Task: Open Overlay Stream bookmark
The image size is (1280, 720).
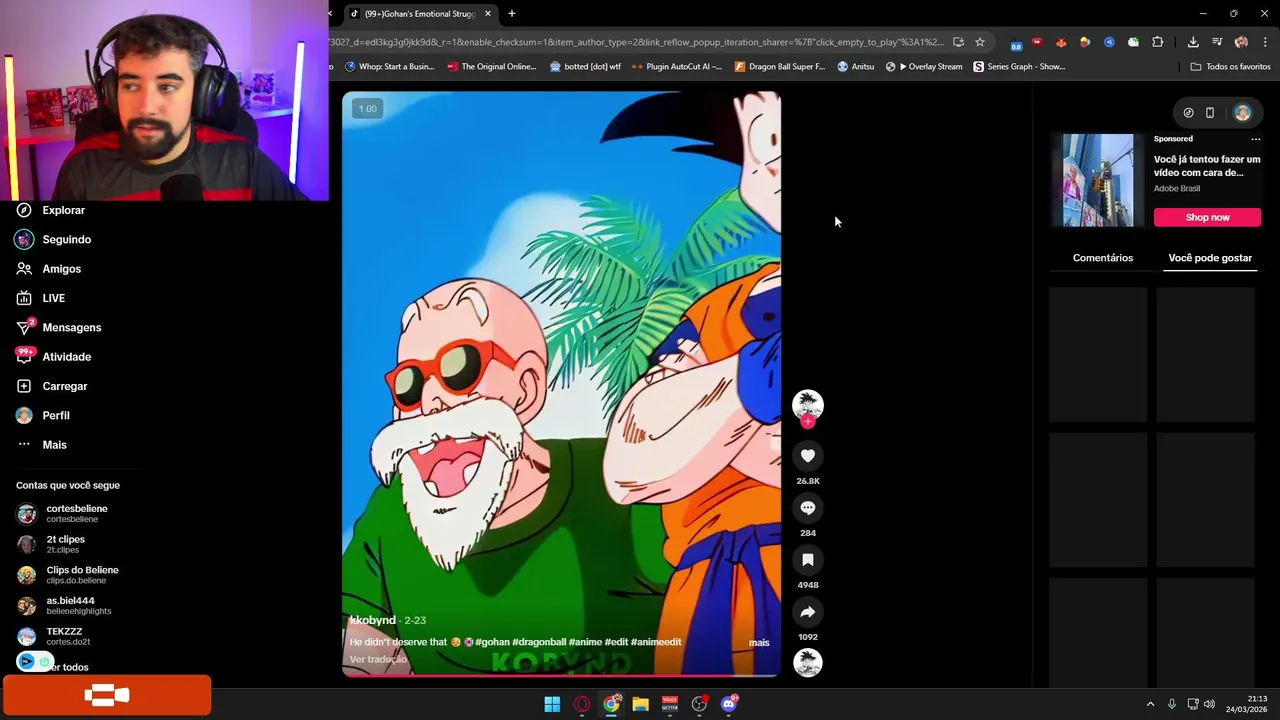Action: [923, 67]
